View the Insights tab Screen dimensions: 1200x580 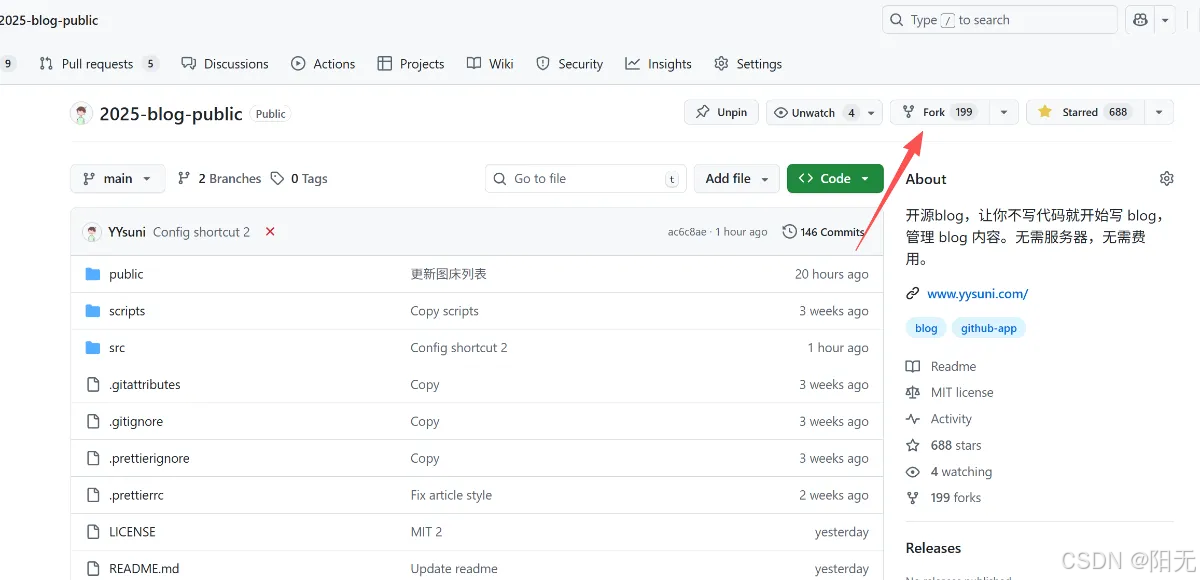[658, 64]
